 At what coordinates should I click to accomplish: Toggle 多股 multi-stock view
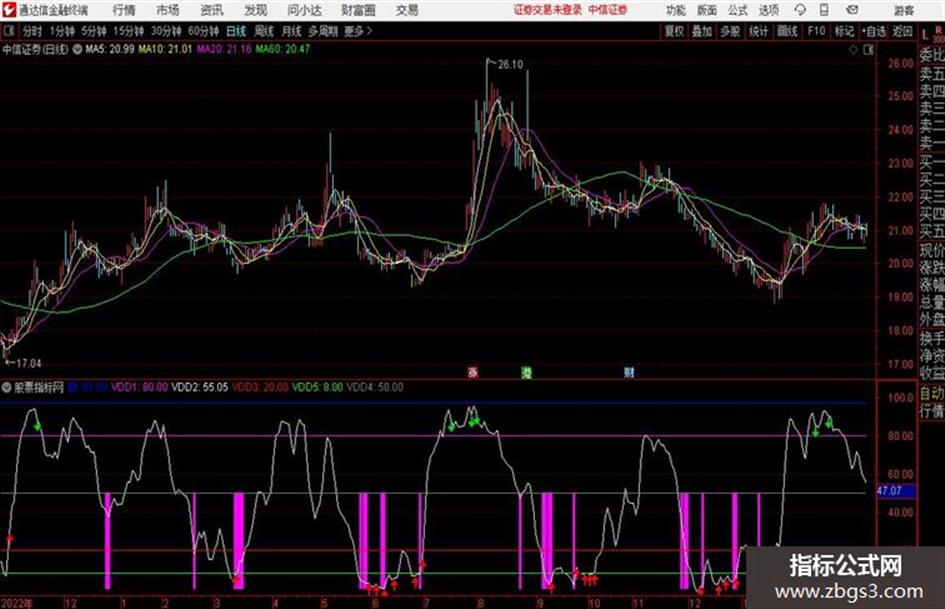coord(730,31)
